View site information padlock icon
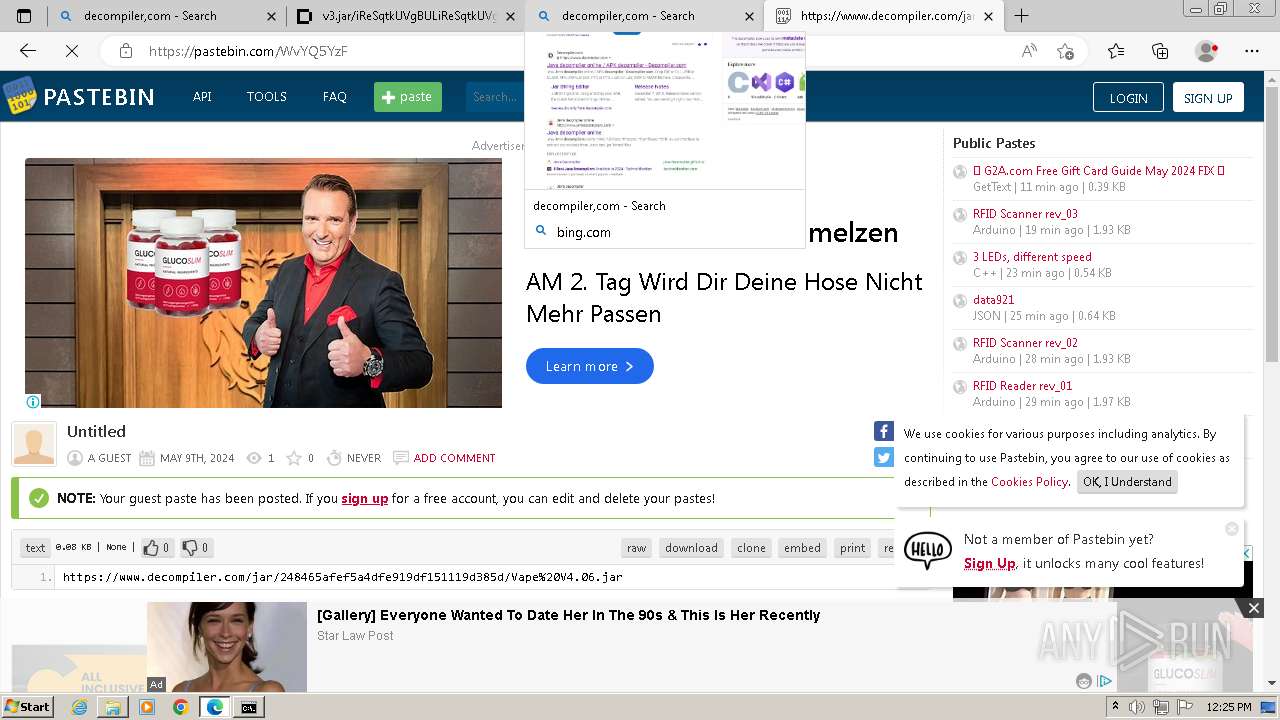This screenshot has height=720, width=1280. 125,51
